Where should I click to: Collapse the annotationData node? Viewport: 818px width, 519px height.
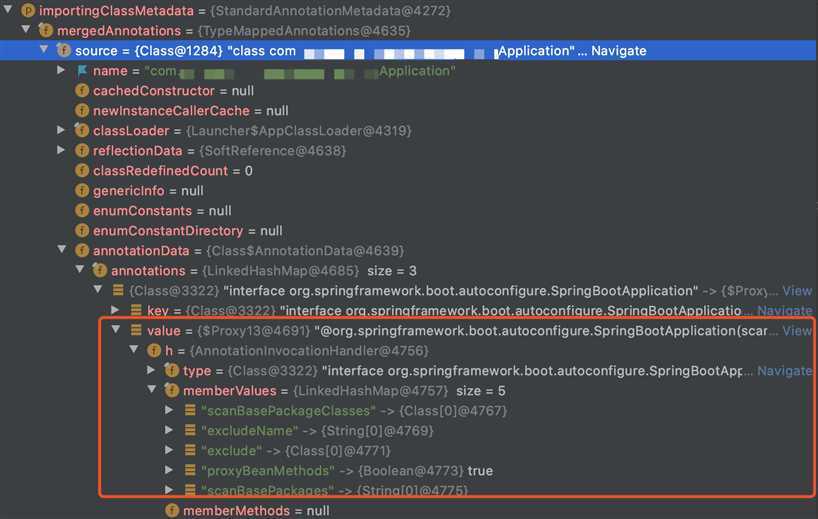click(x=62, y=249)
